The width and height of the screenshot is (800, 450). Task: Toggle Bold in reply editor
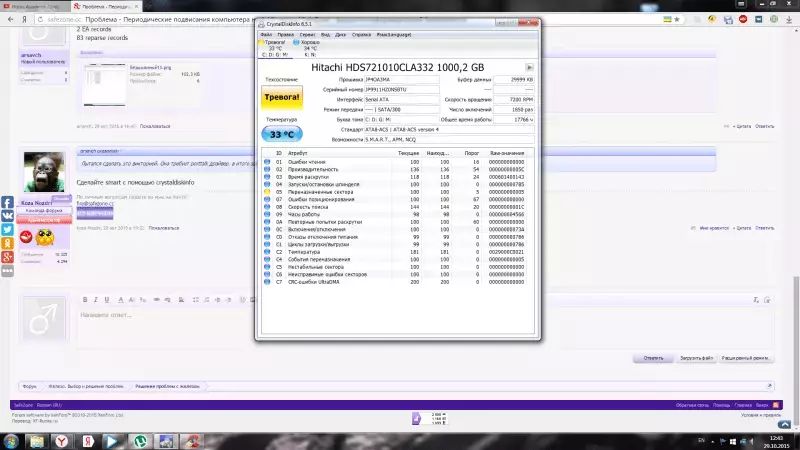coord(85,299)
